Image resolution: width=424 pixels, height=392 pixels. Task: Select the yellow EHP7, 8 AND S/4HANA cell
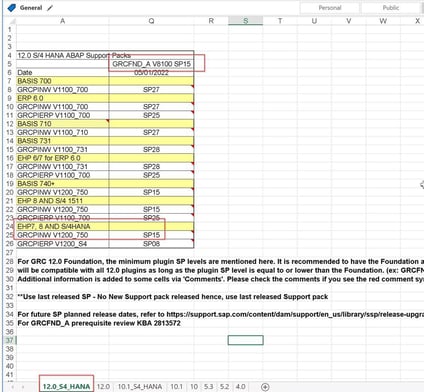coord(63,226)
